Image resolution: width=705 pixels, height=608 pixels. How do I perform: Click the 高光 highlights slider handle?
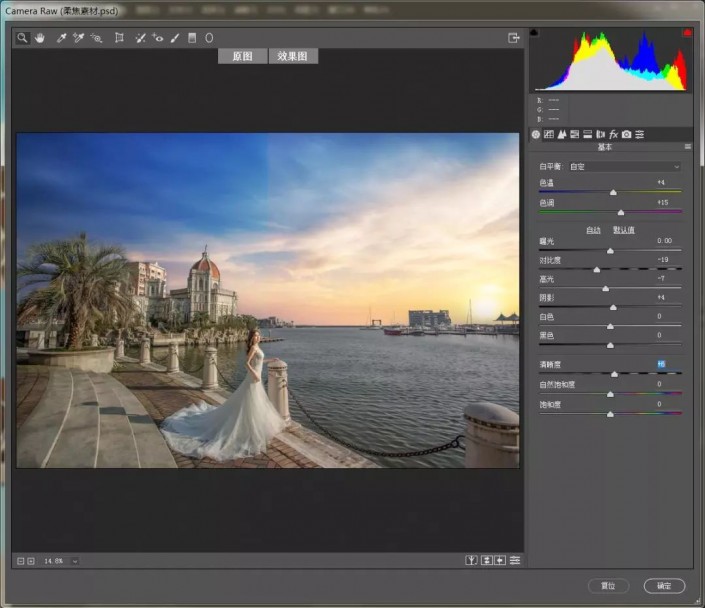(x=606, y=288)
